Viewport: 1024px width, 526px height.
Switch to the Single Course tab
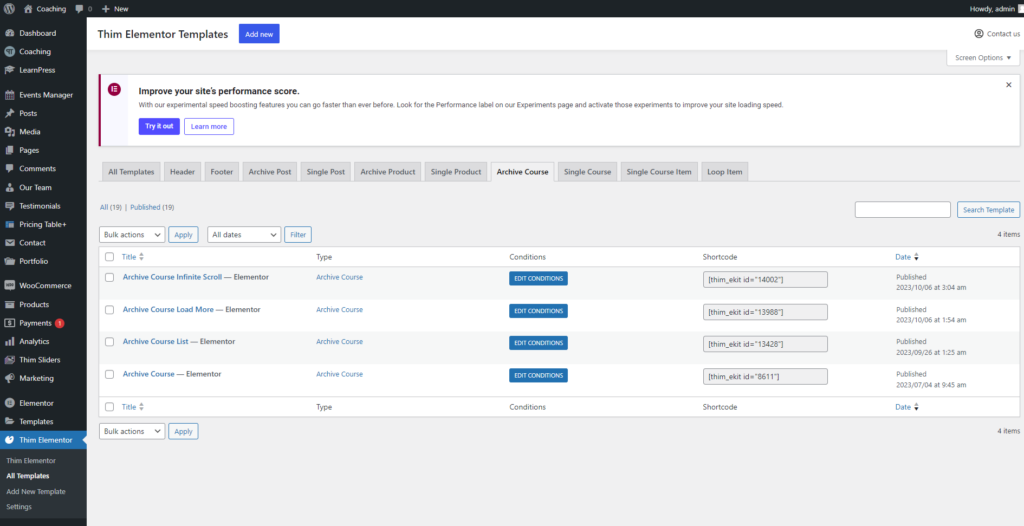pos(587,172)
